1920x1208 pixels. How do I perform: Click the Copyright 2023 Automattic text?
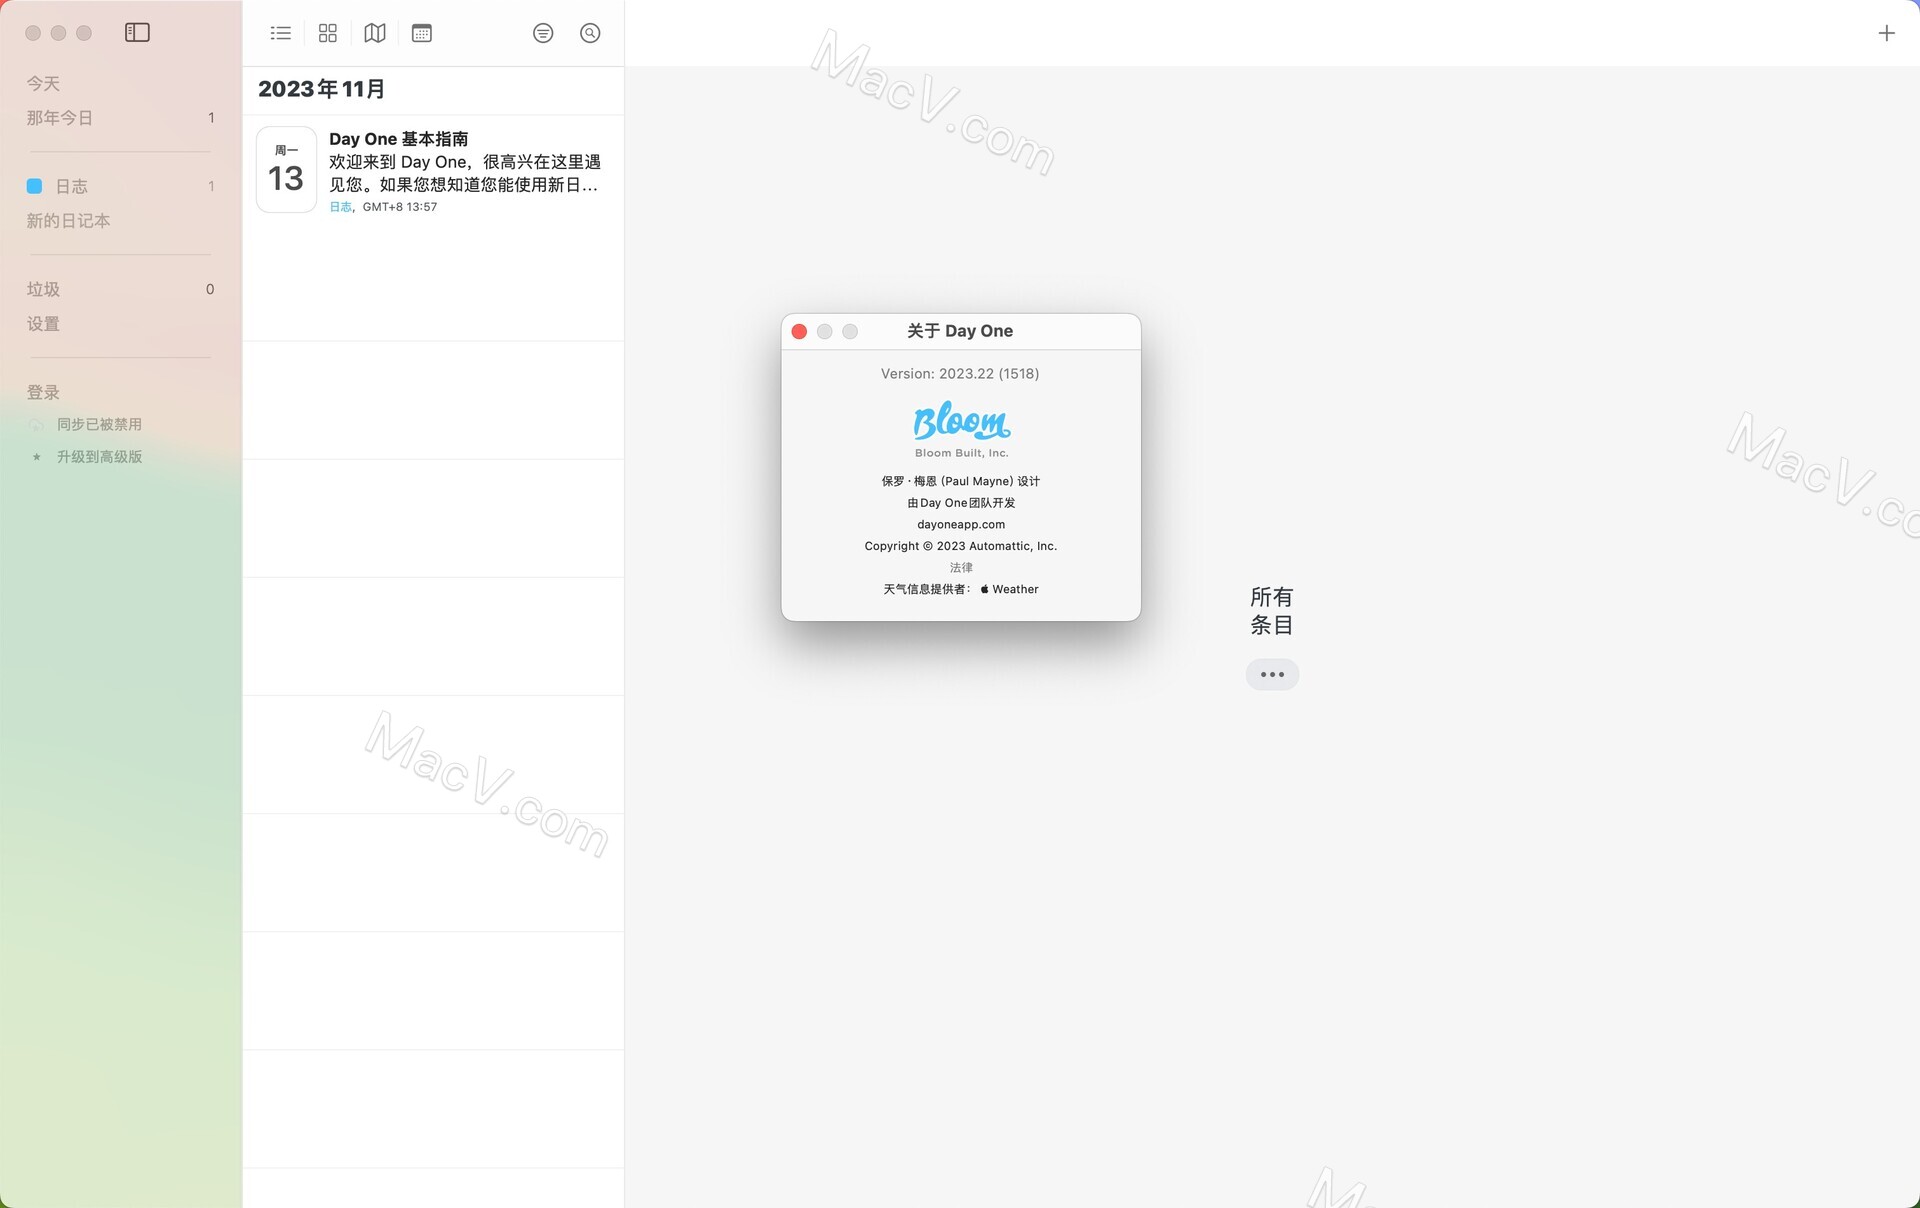tap(961, 546)
